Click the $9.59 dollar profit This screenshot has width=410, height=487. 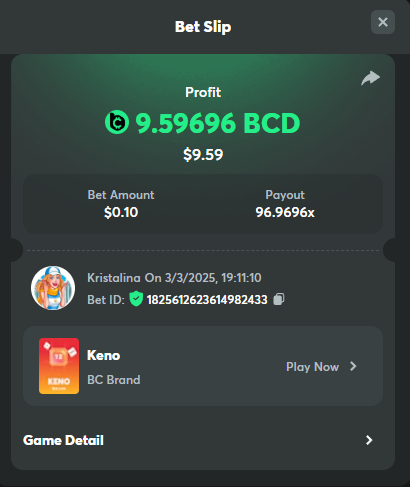tap(203, 155)
